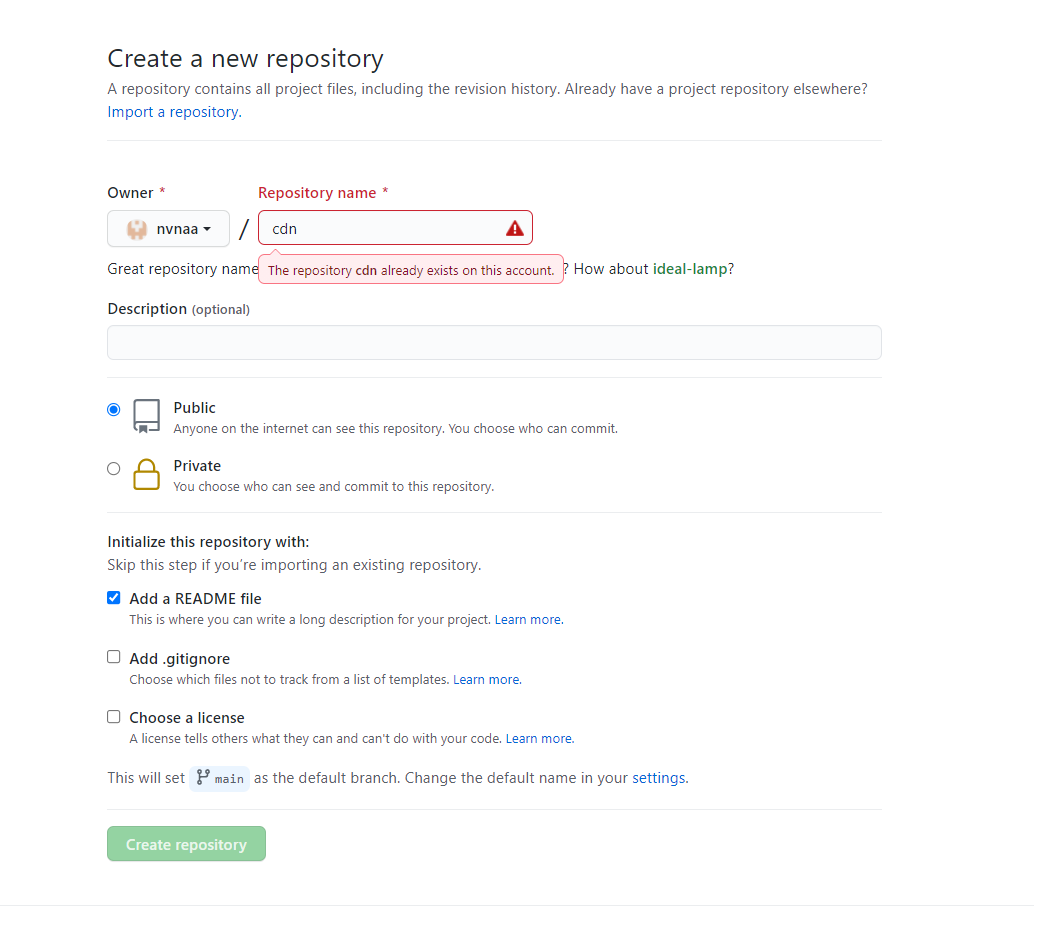
Task: Click Learn more about .gitignore templates
Action: tap(486, 680)
